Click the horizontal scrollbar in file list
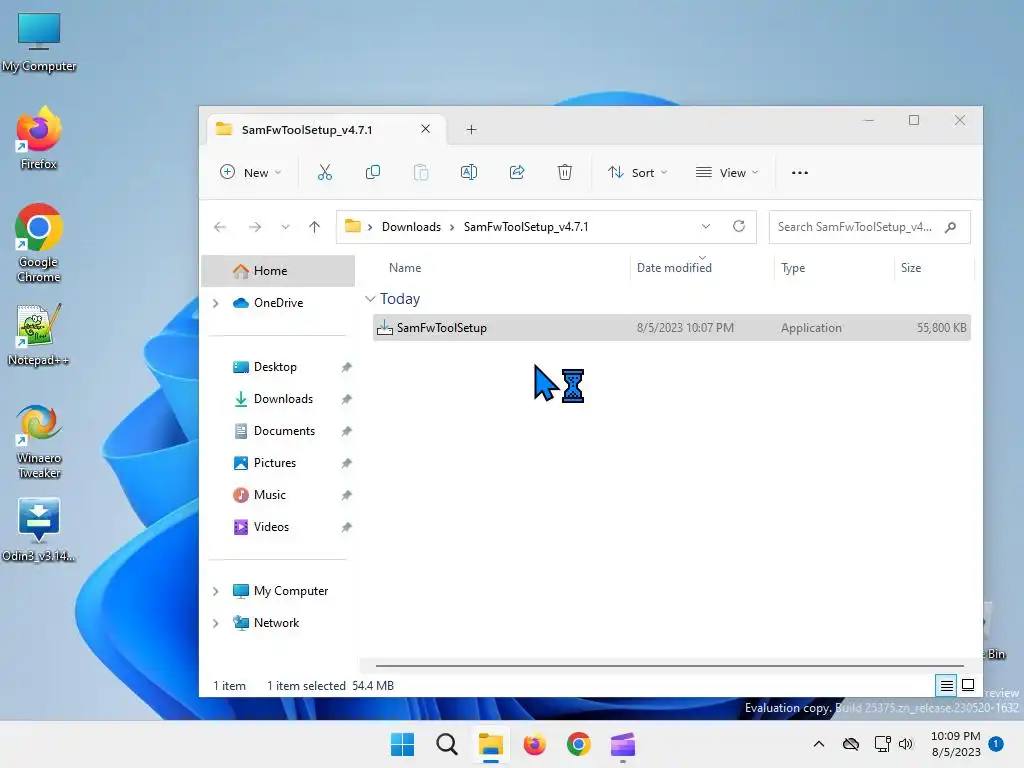This screenshot has height=768, width=1024. pyautogui.click(x=669, y=666)
